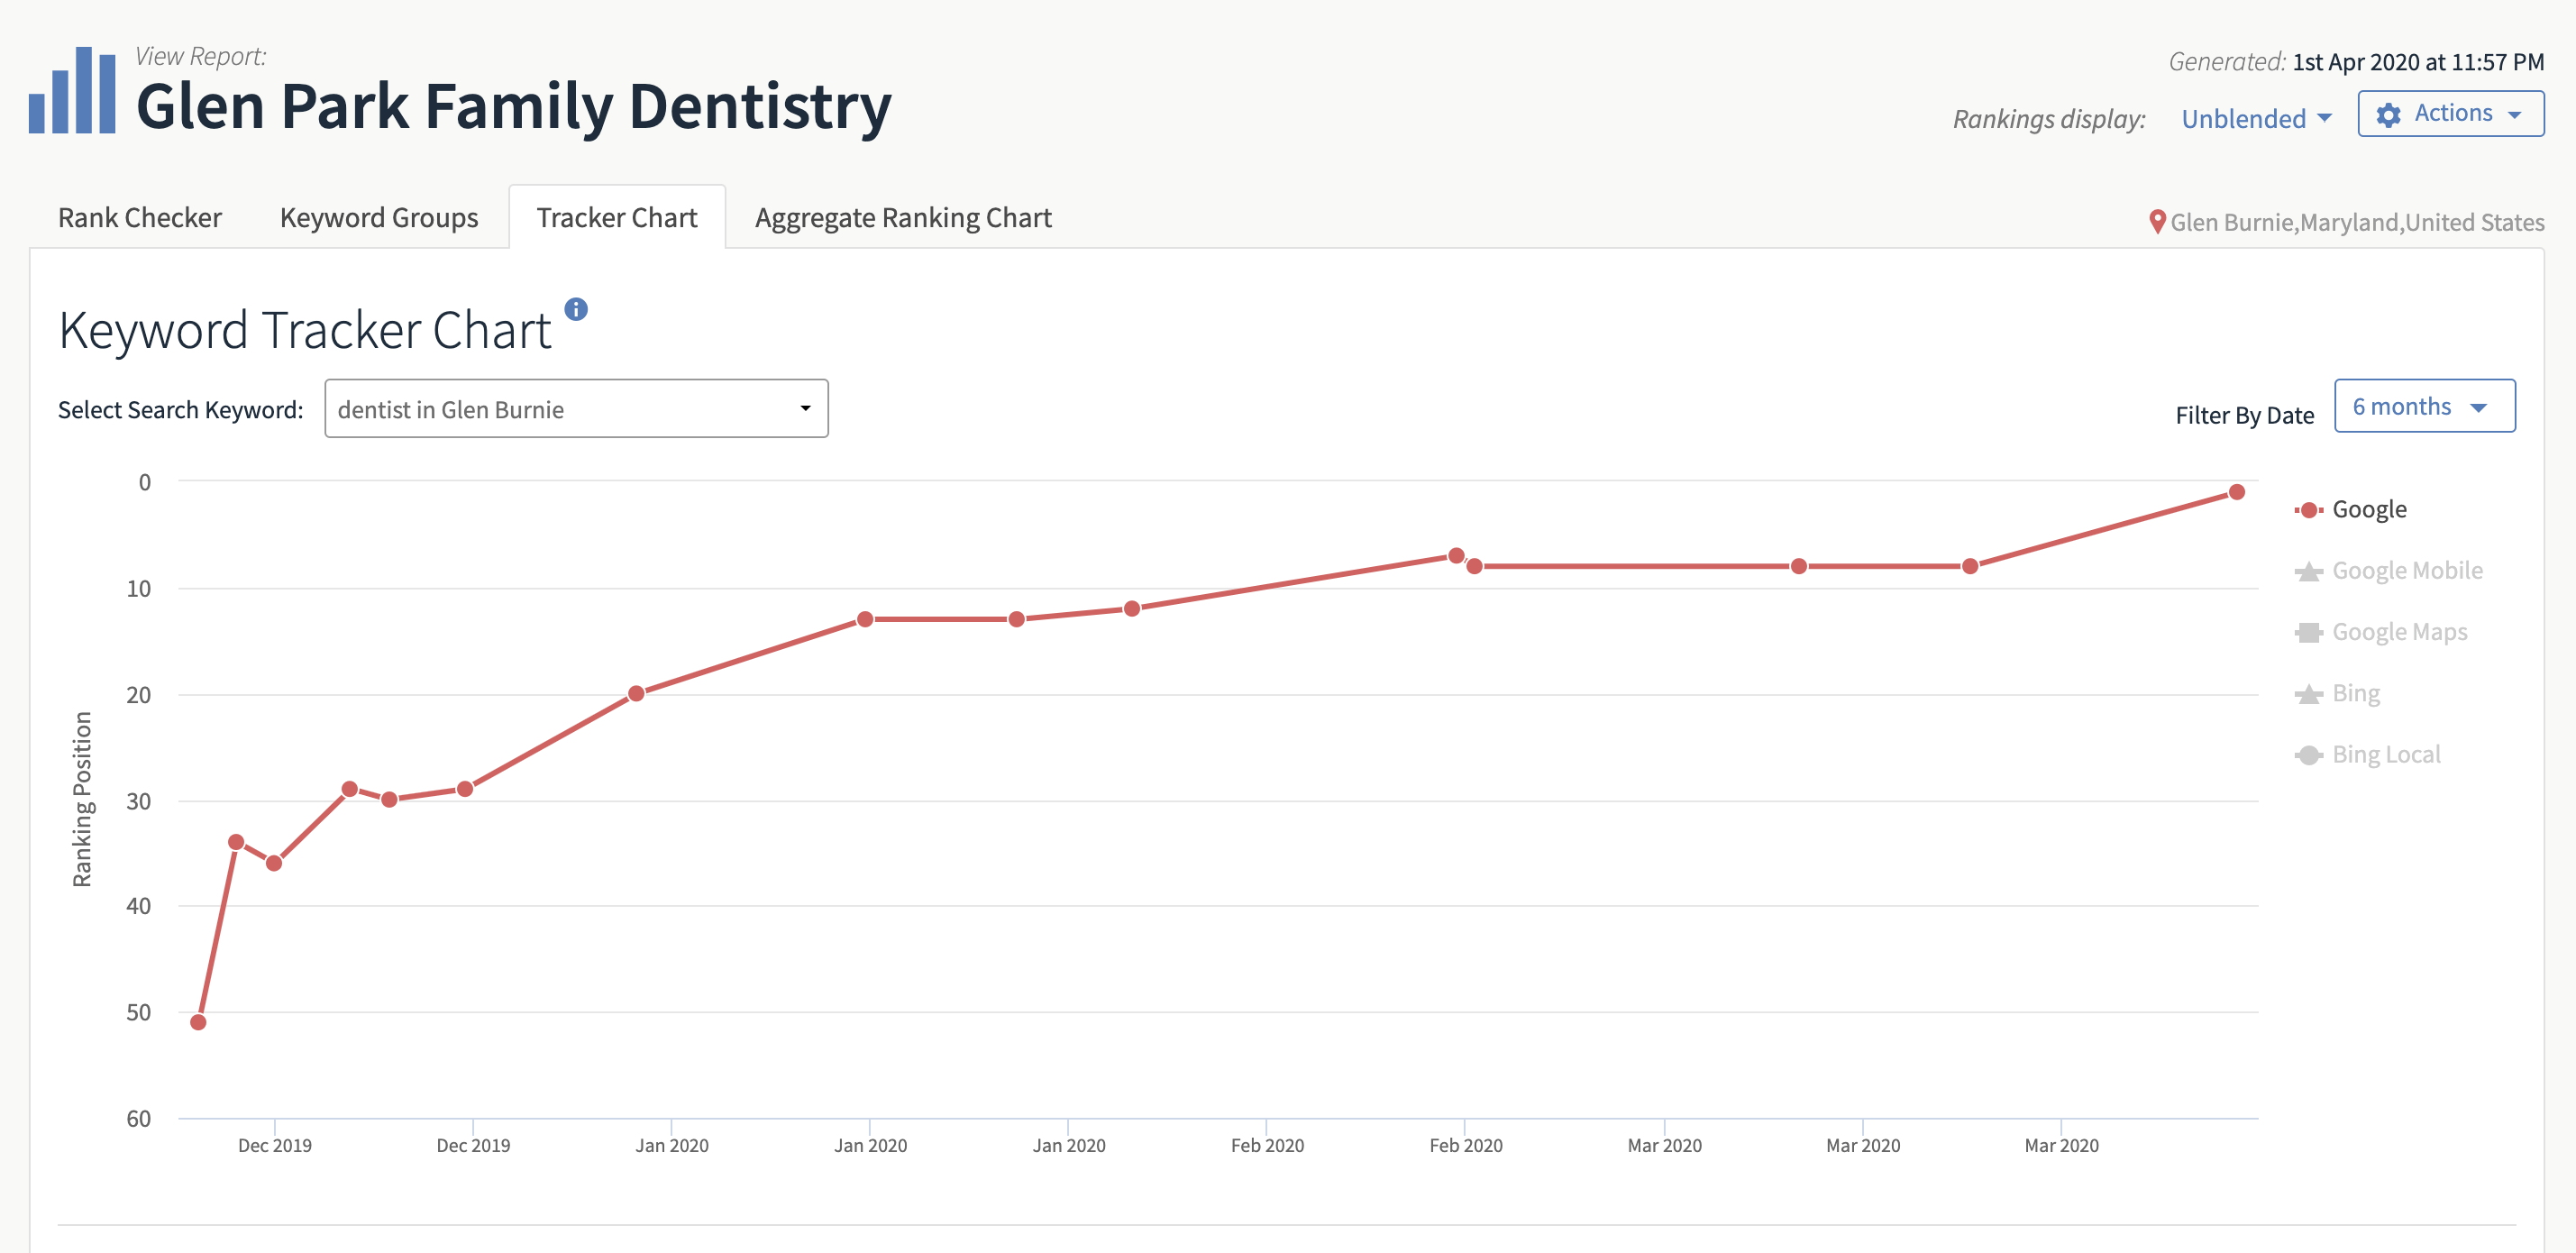Show the Google Mobile series

point(2407,571)
